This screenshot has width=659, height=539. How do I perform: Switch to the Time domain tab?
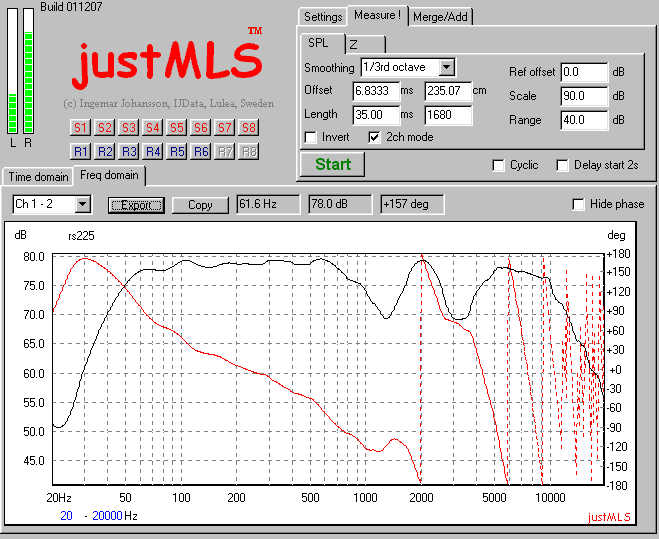pyautogui.click(x=38, y=177)
